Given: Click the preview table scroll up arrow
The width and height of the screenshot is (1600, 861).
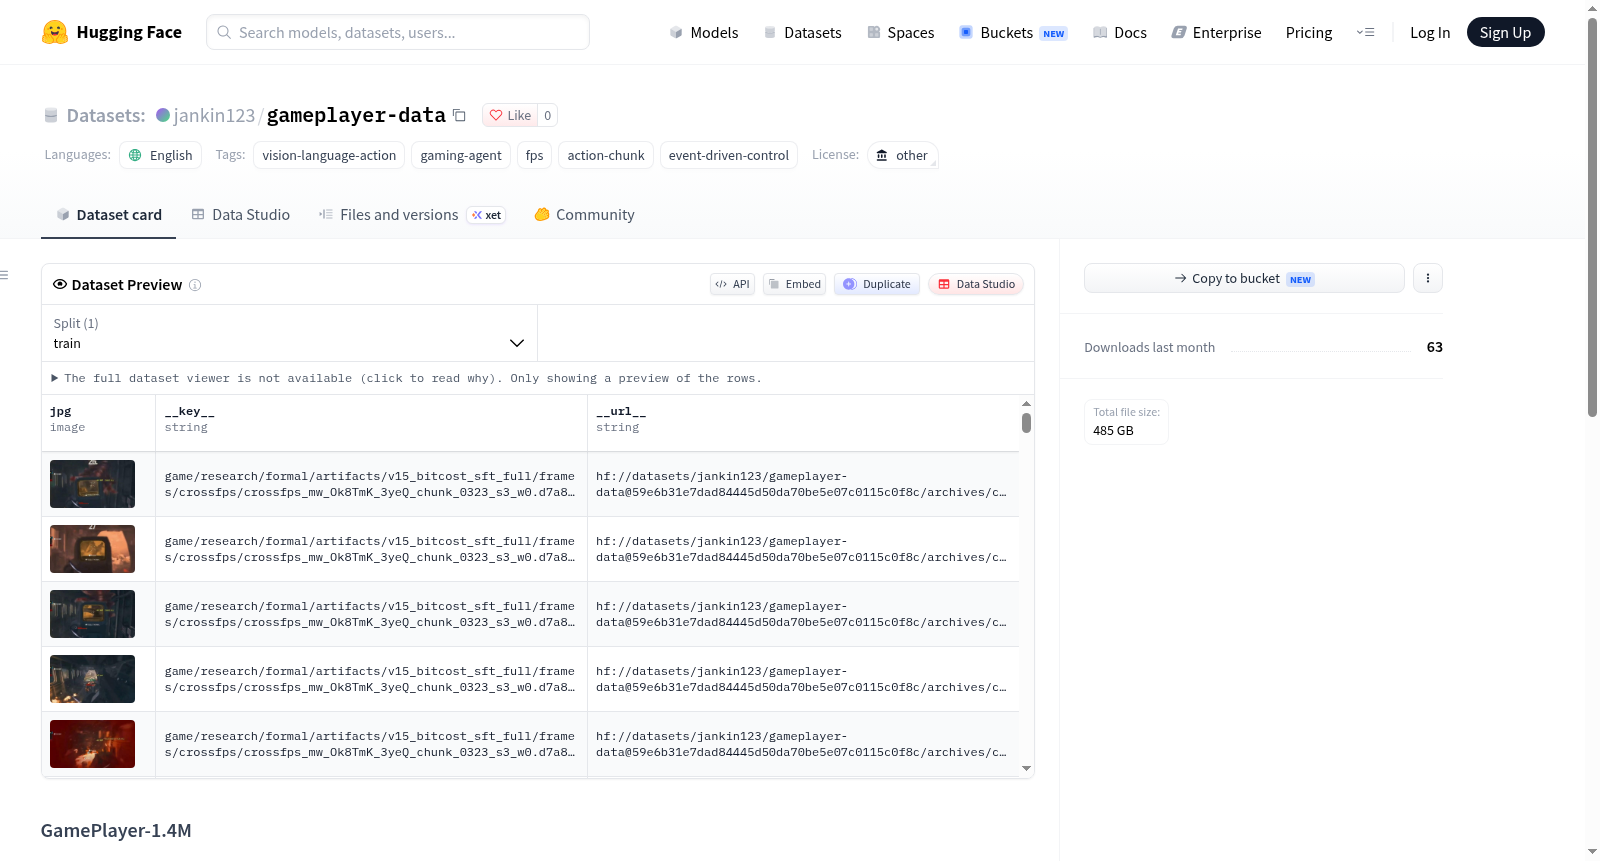Looking at the screenshot, I should point(1026,404).
